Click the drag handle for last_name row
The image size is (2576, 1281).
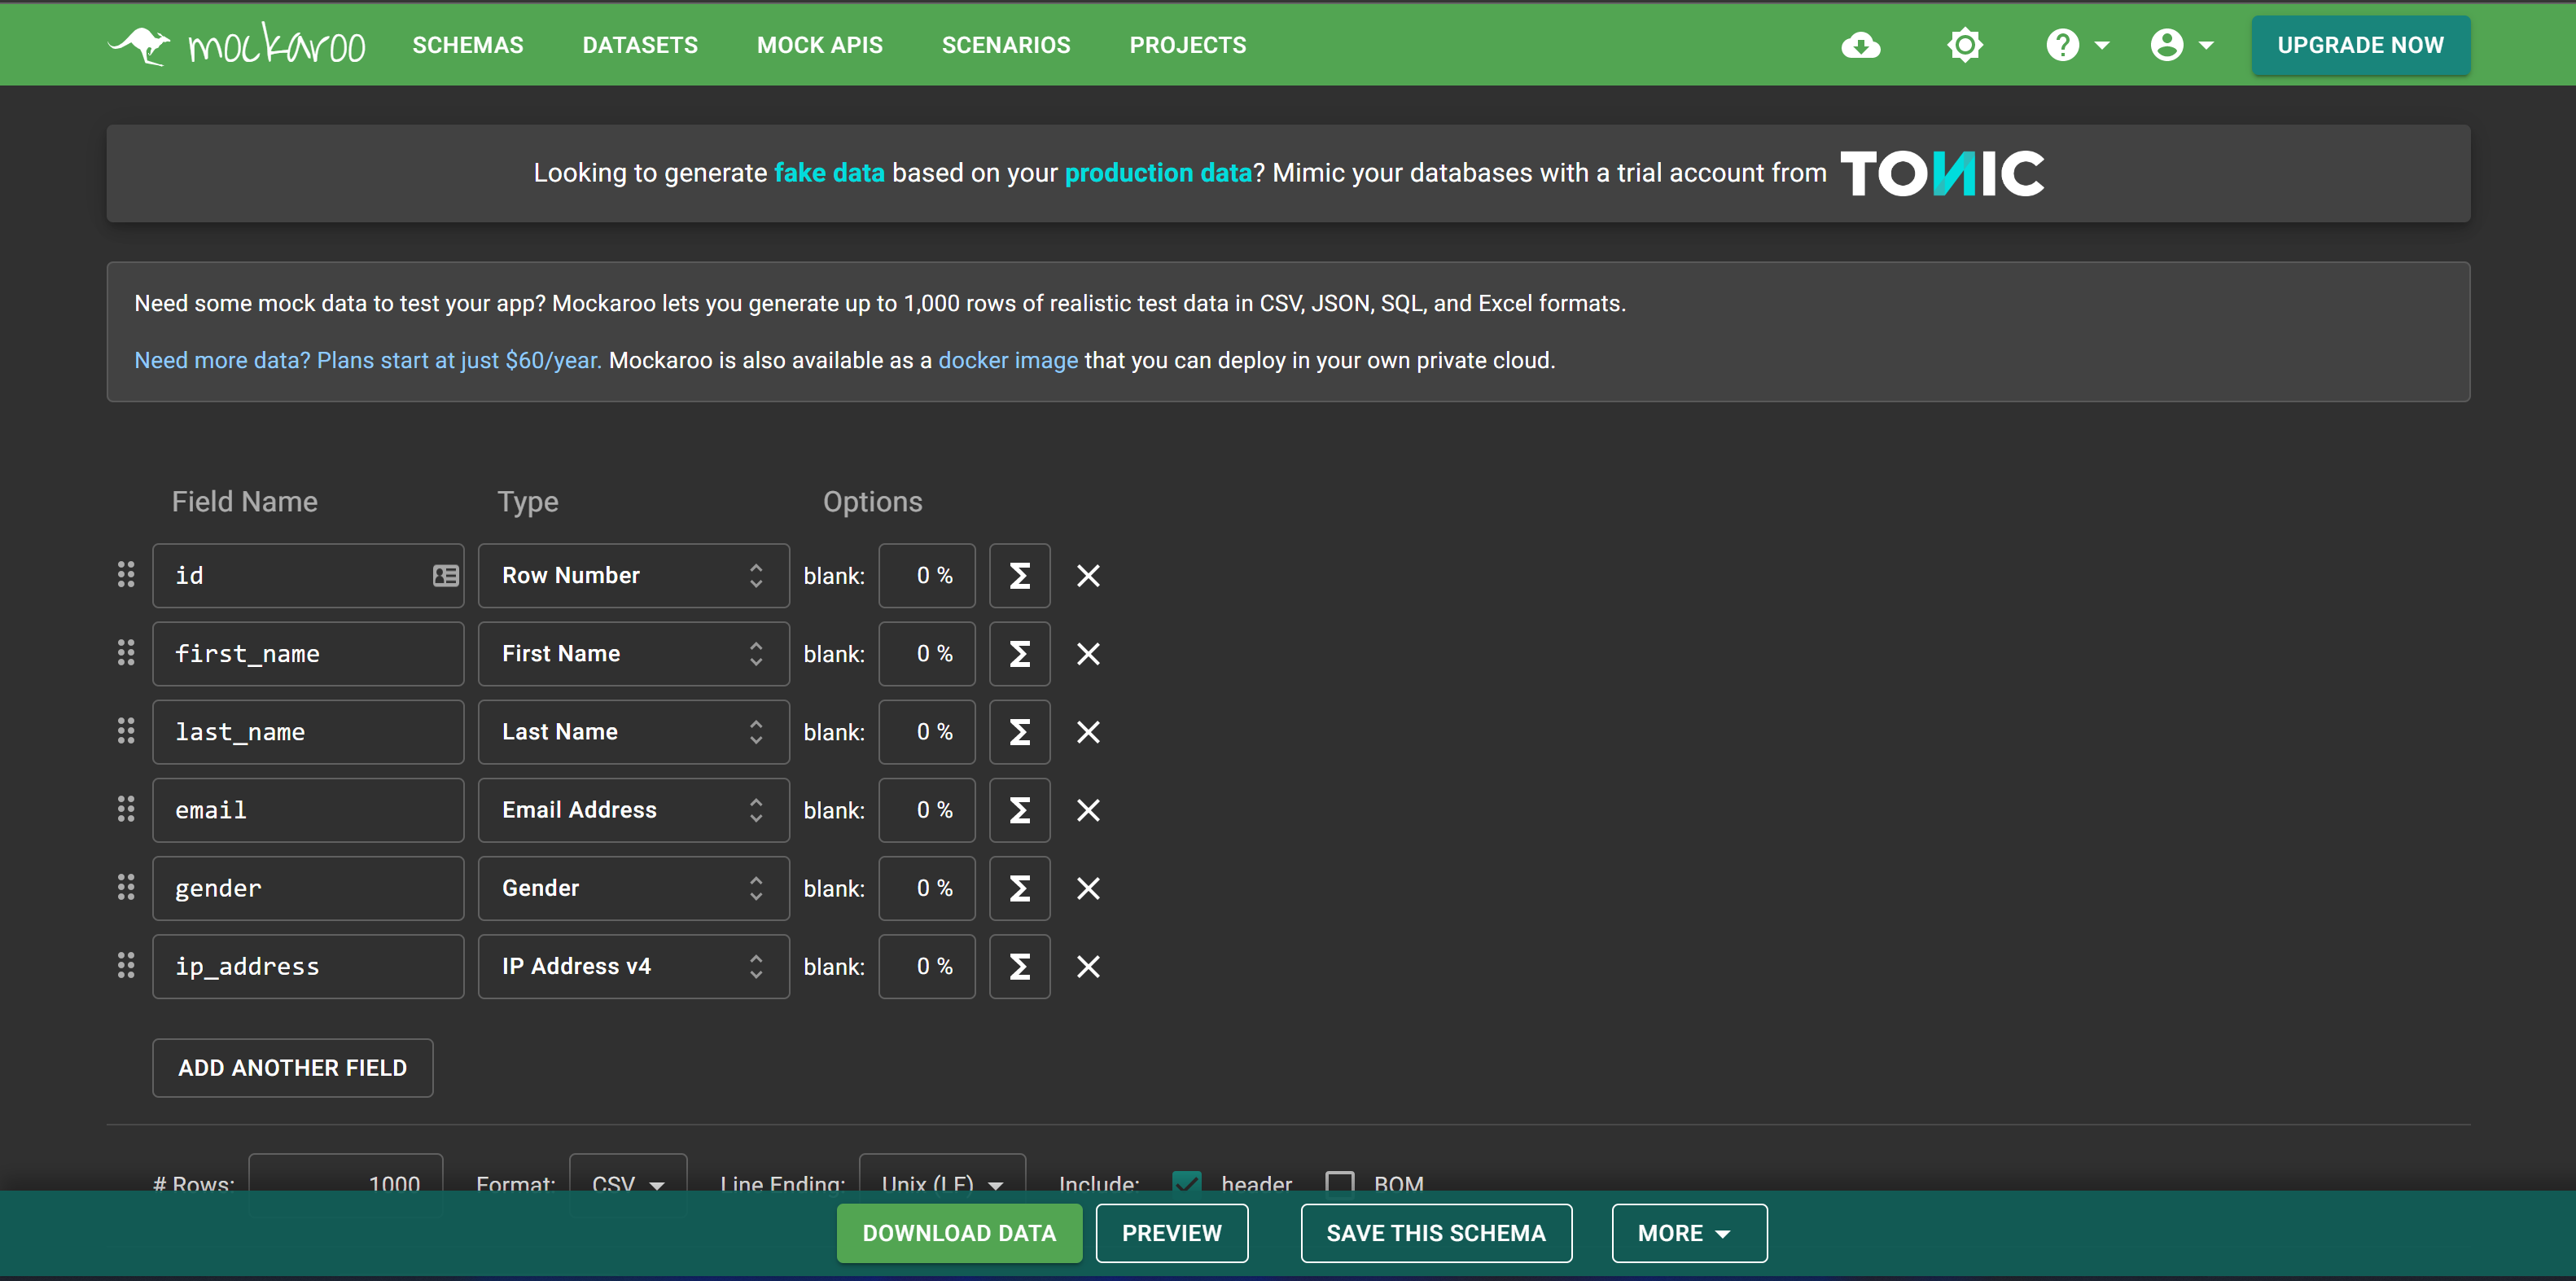126,731
